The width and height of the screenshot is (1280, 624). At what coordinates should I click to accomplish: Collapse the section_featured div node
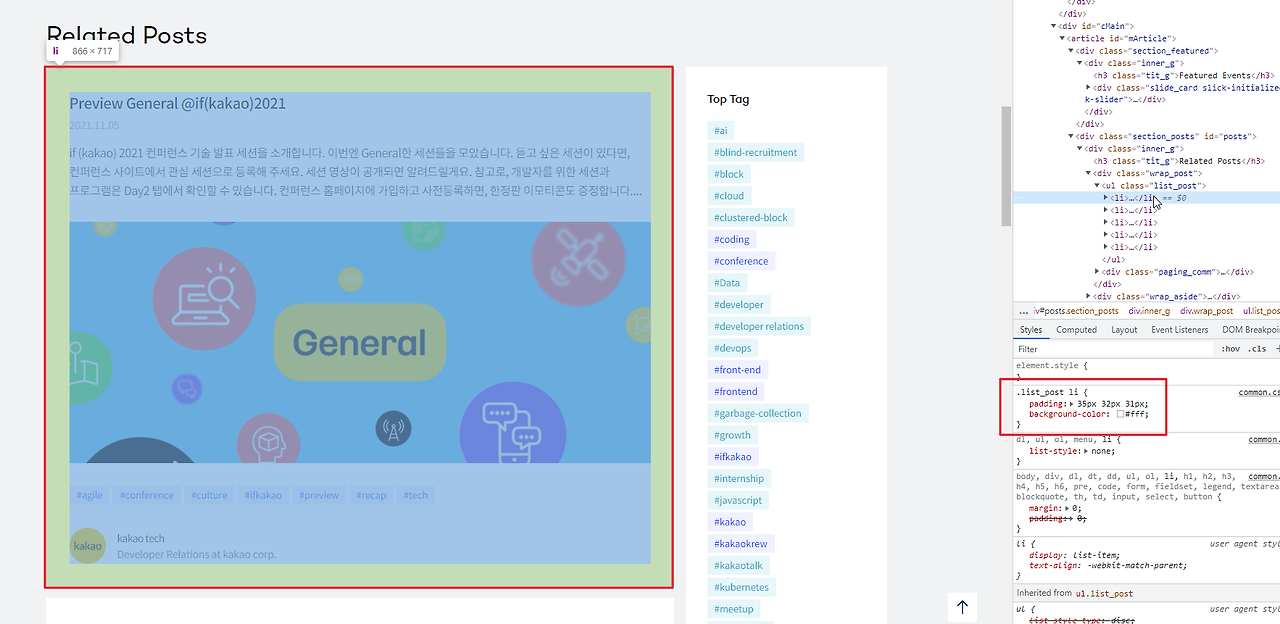pos(1071,50)
